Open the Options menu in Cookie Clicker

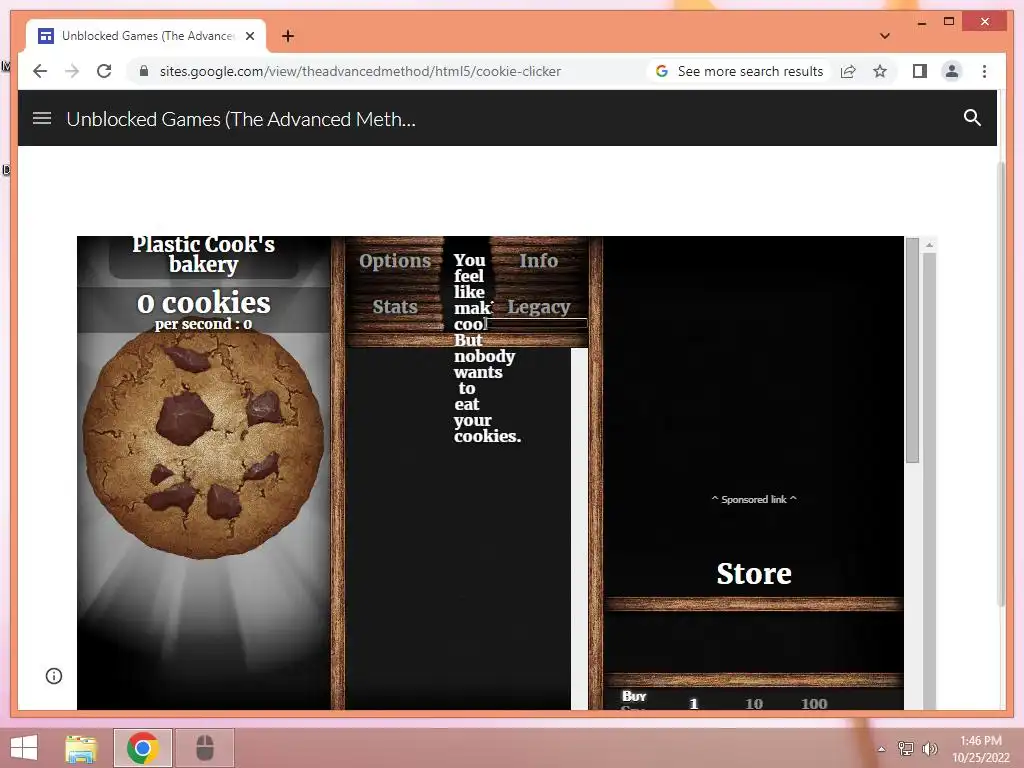(x=394, y=261)
